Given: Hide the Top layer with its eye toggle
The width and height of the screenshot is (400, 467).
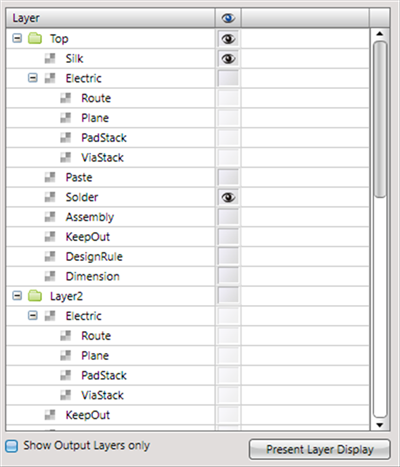Looking at the screenshot, I should pyautogui.click(x=228, y=39).
